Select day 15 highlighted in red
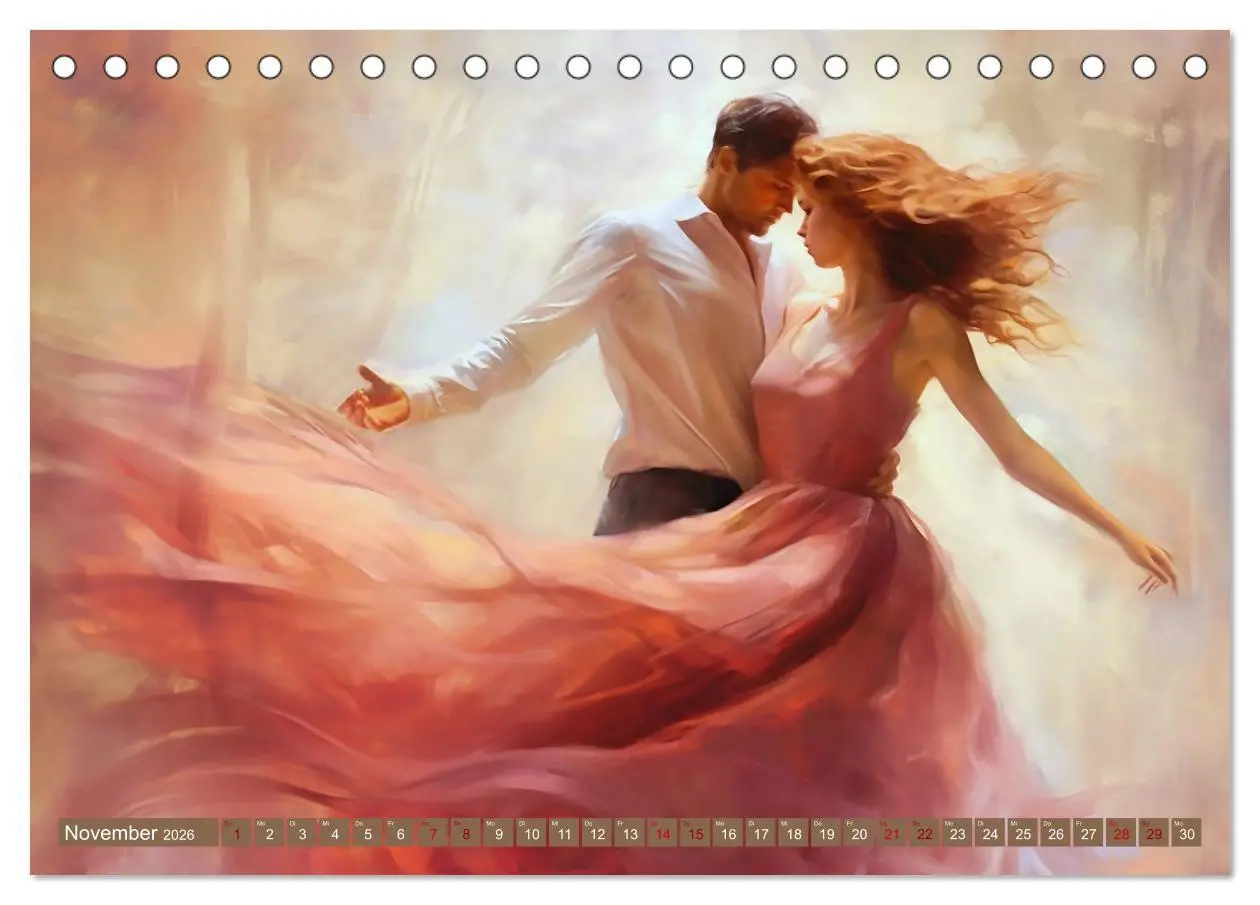1260x905 pixels. [x=695, y=832]
